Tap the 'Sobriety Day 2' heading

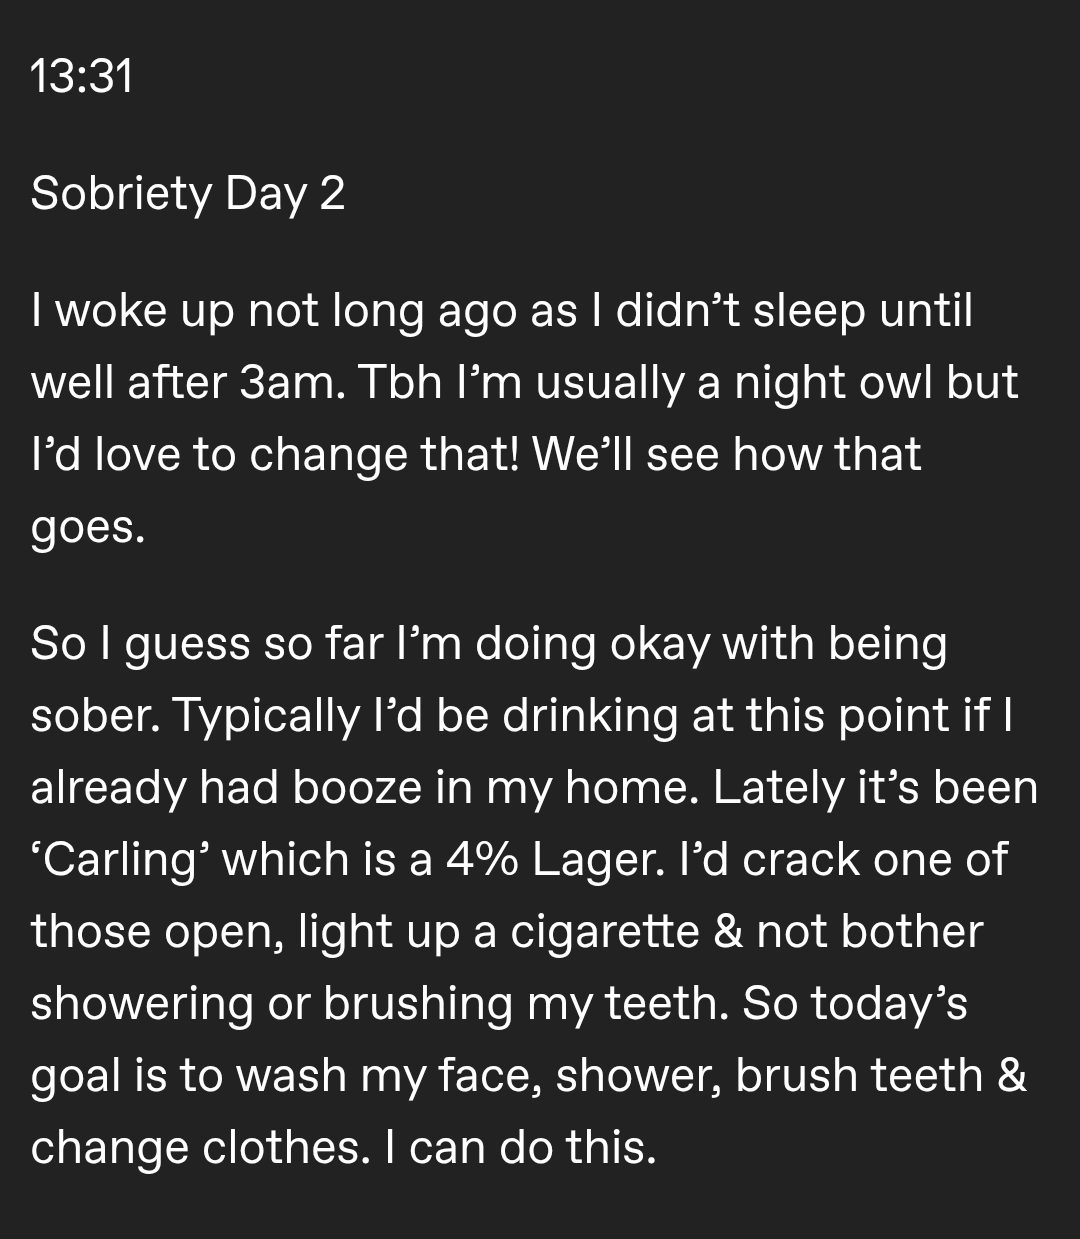point(188,193)
